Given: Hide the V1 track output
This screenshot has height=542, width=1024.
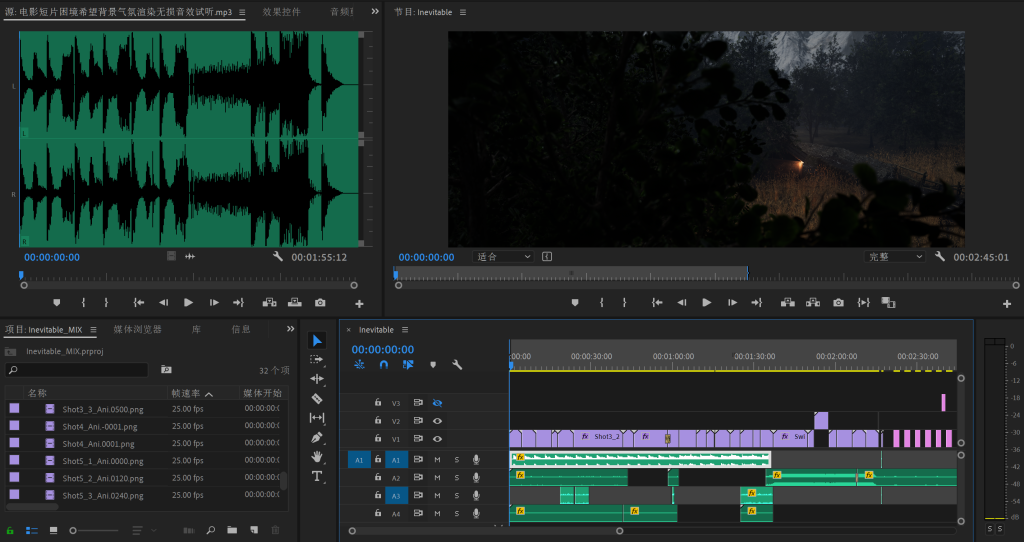Looking at the screenshot, I should (437, 439).
